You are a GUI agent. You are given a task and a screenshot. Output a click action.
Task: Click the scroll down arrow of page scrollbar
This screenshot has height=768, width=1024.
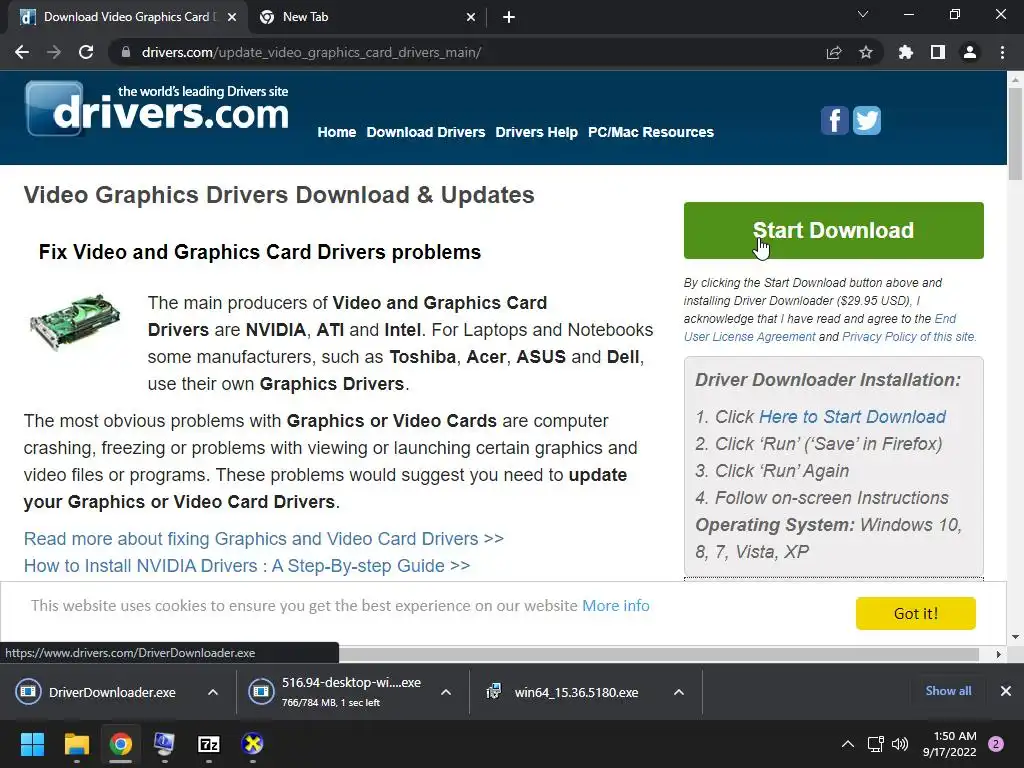[x=1015, y=637]
